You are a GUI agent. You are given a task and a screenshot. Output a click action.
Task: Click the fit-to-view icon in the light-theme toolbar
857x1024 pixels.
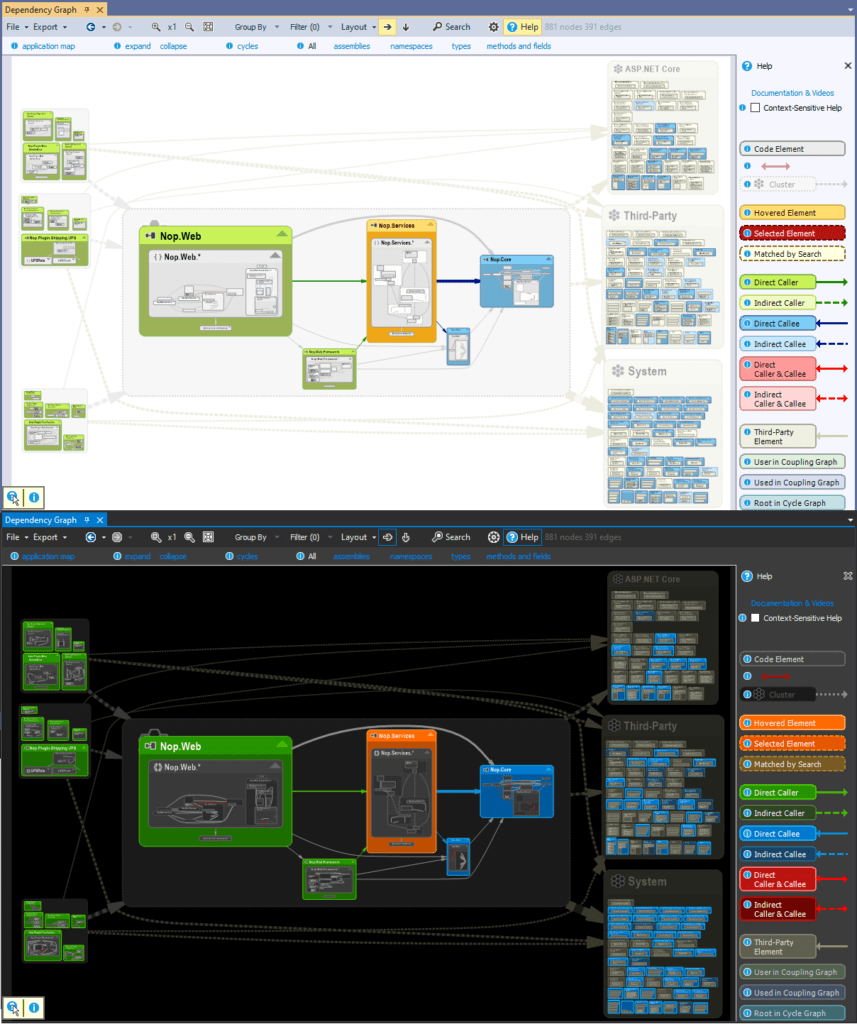tap(208, 27)
